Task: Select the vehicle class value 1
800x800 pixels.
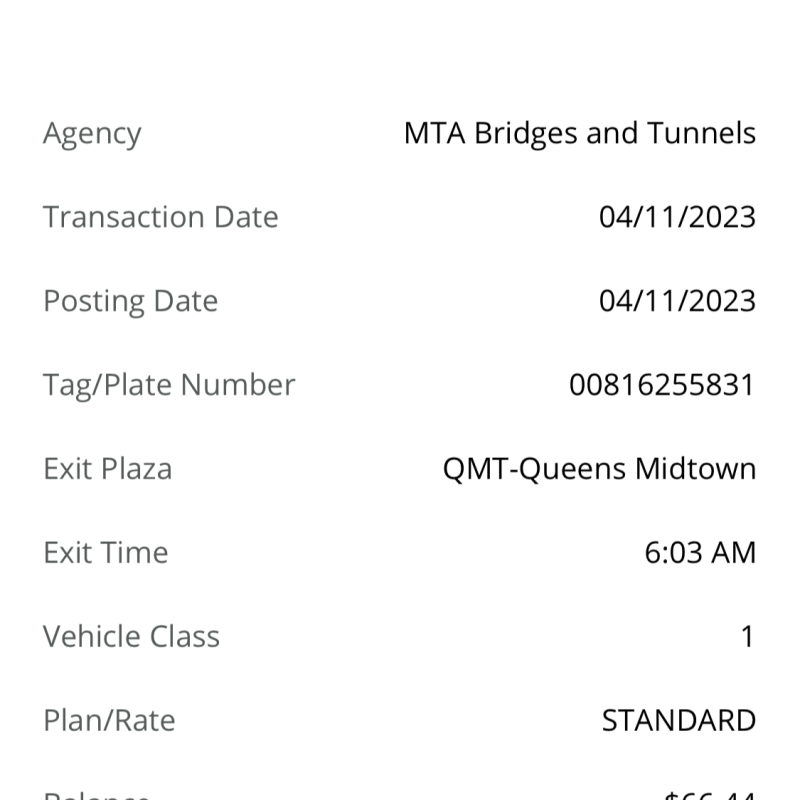Action: (747, 636)
